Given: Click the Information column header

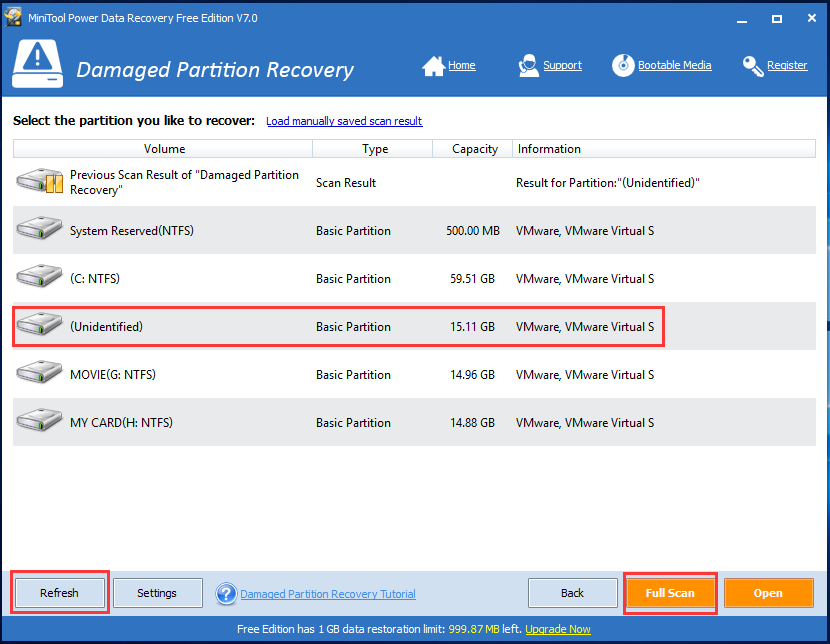Looking at the screenshot, I should (x=664, y=149).
